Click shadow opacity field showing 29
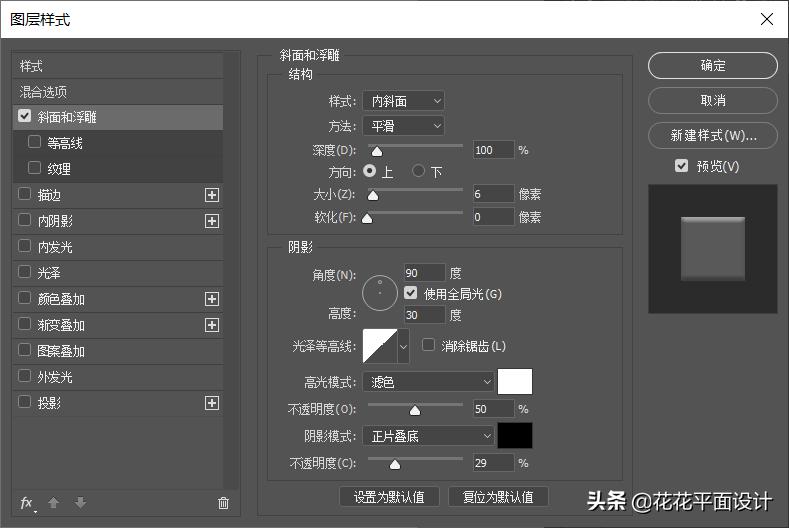The height and width of the screenshot is (528, 789). coord(494,463)
